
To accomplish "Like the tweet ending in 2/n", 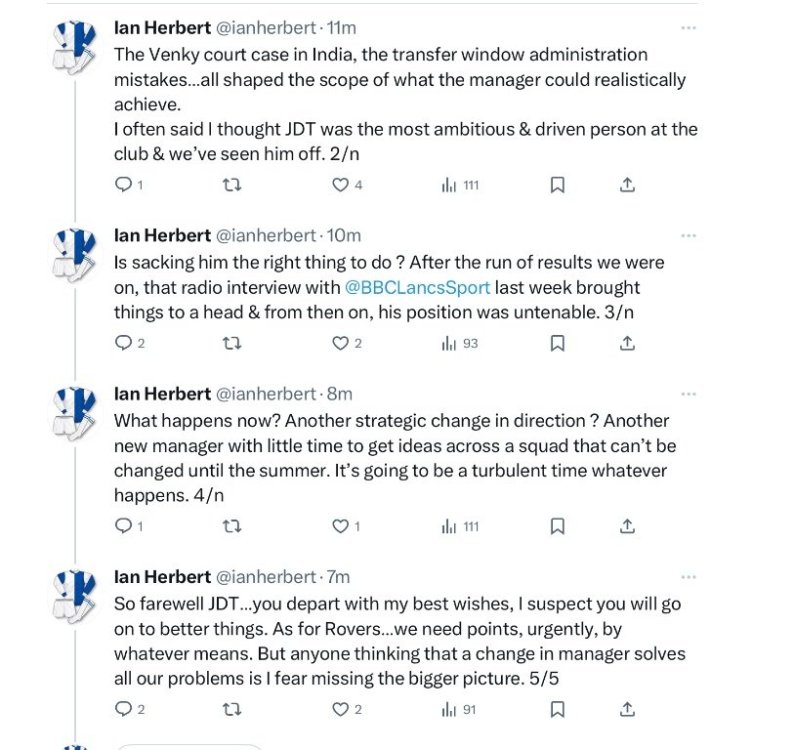I will [x=340, y=185].
